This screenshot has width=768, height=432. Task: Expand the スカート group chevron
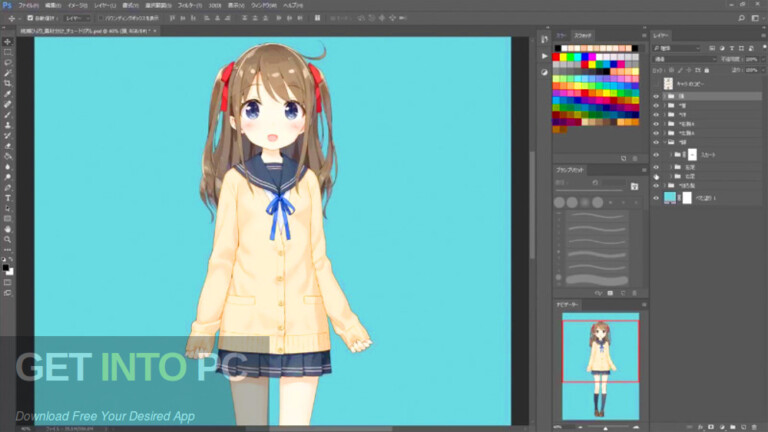[671, 155]
